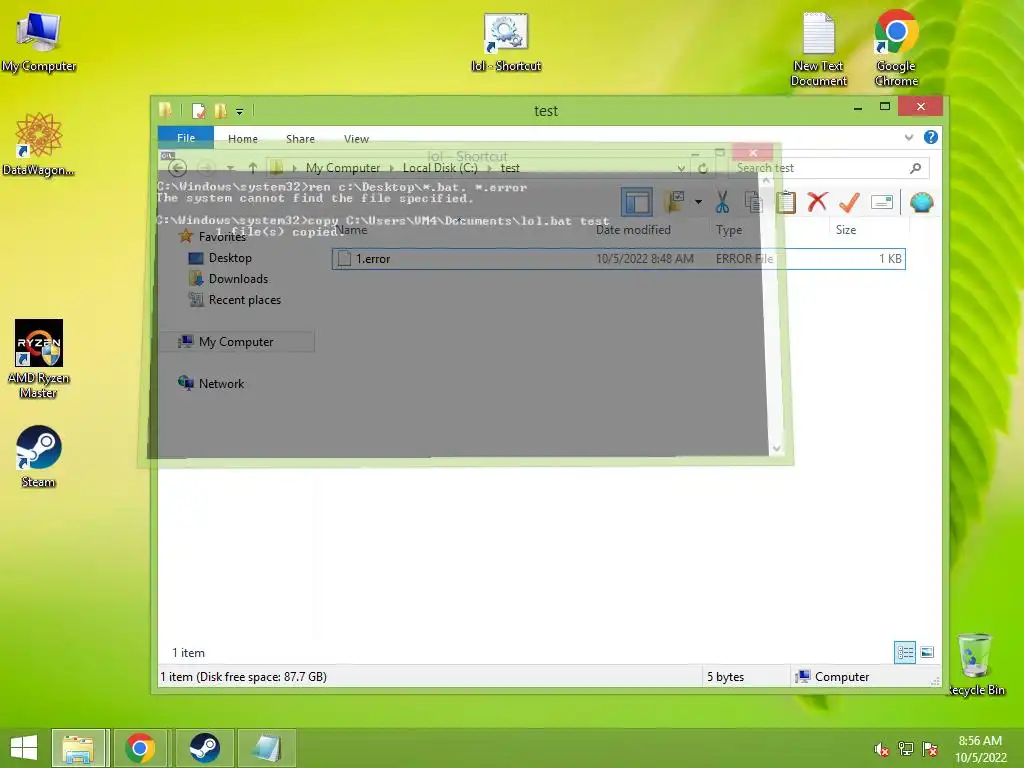Select My Computer desktop icon

(x=39, y=42)
